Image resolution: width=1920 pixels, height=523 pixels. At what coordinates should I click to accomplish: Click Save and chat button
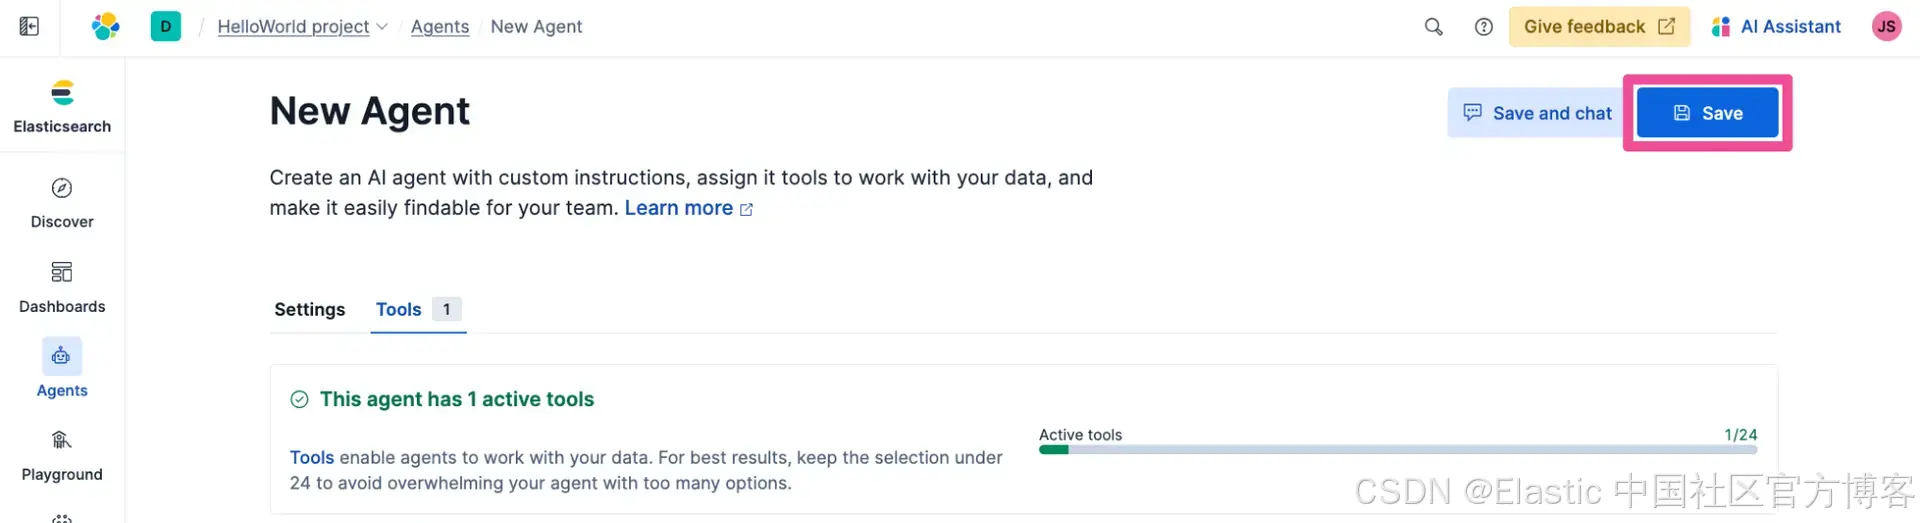pos(1538,113)
